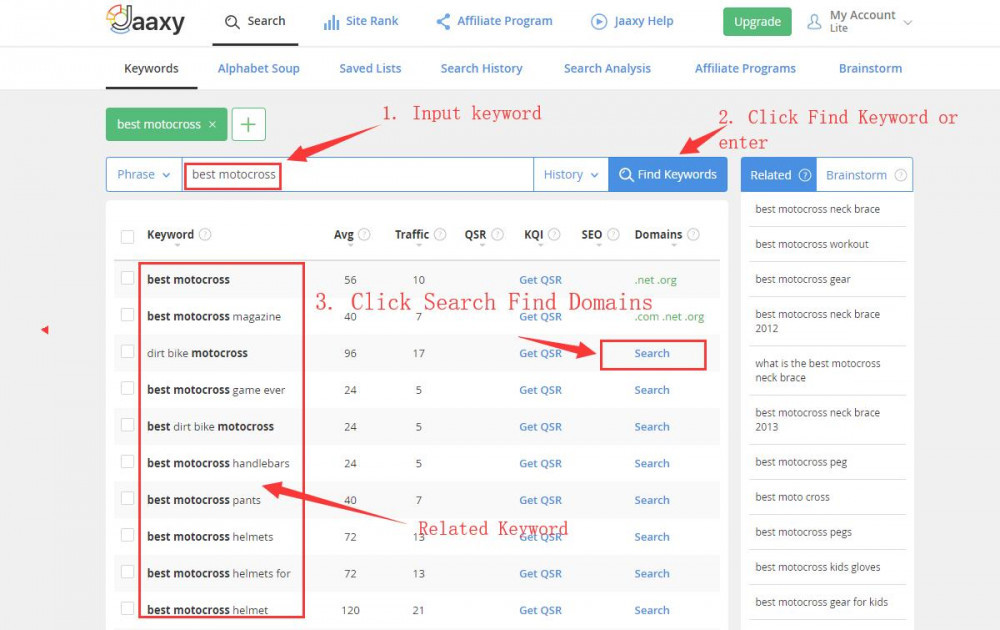This screenshot has width=1000, height=630.
Task: Click the Site Rank bar chart icon
Action: pyautogui.click(x=331, y=22)
